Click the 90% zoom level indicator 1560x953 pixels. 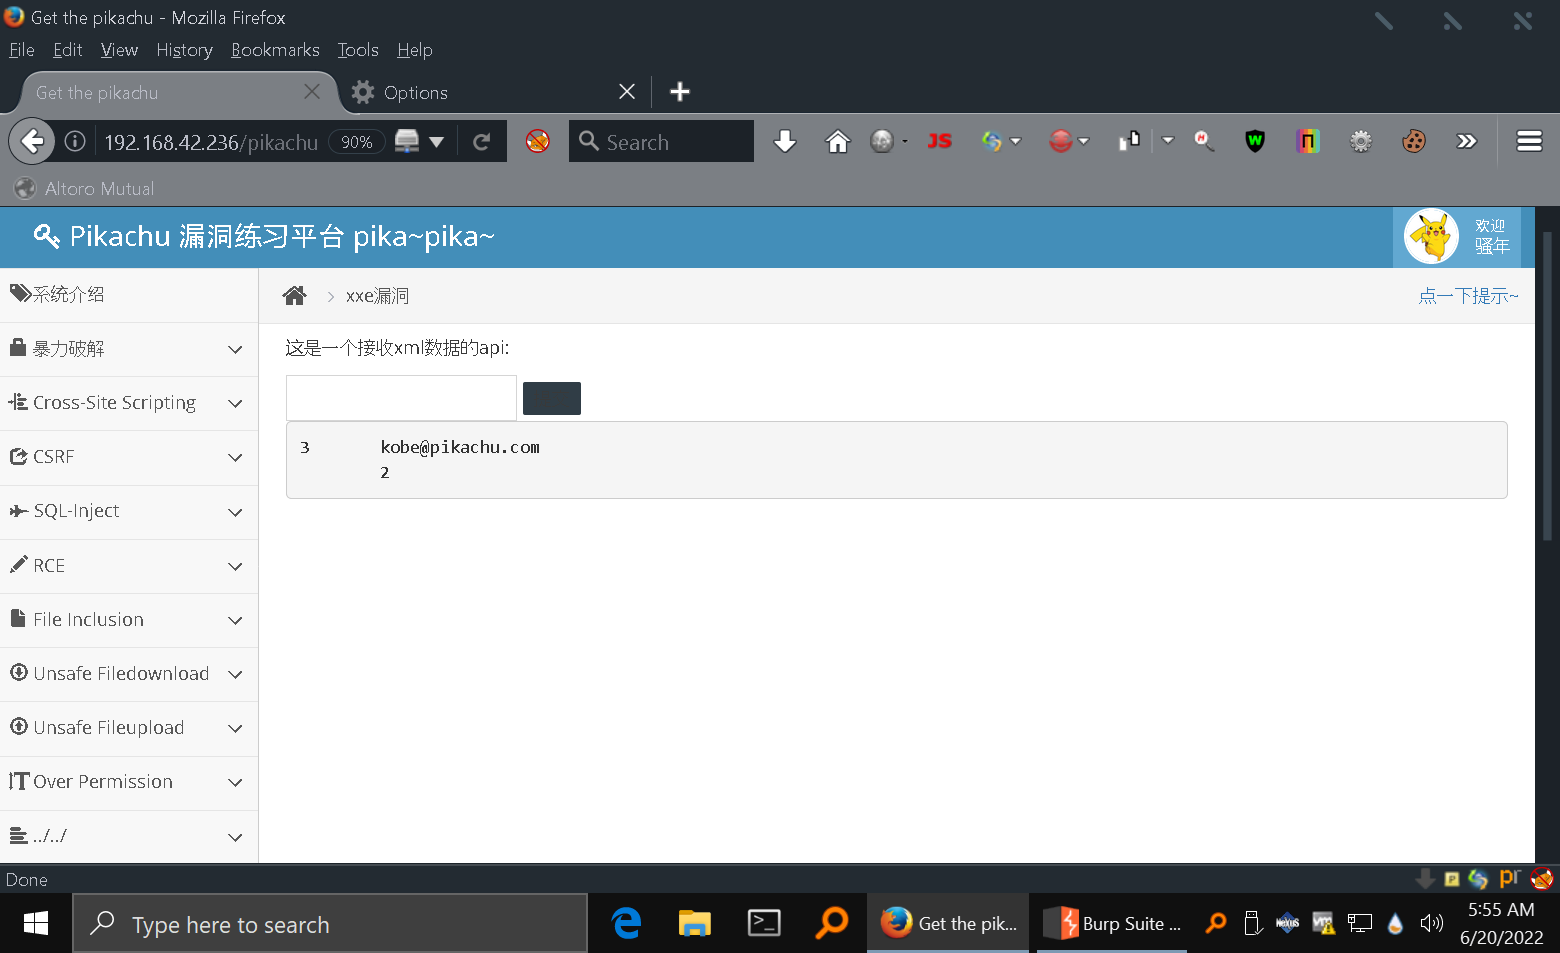(x=357, y=142)
